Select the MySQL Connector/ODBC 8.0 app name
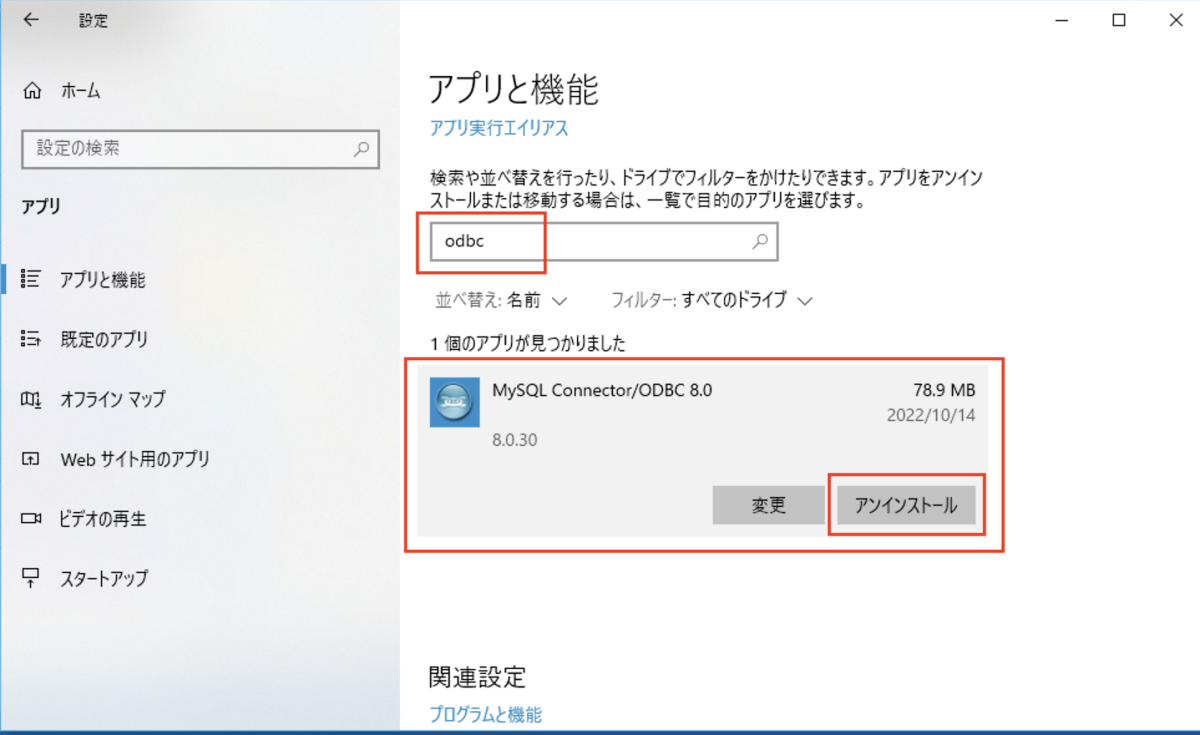Viewport: 1200px width, 735px height. pyautogui.click(x=602, y=390)
